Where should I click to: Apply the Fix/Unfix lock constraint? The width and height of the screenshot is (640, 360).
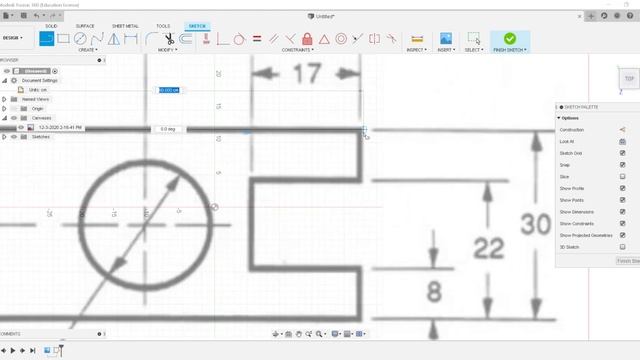[307, 39]
